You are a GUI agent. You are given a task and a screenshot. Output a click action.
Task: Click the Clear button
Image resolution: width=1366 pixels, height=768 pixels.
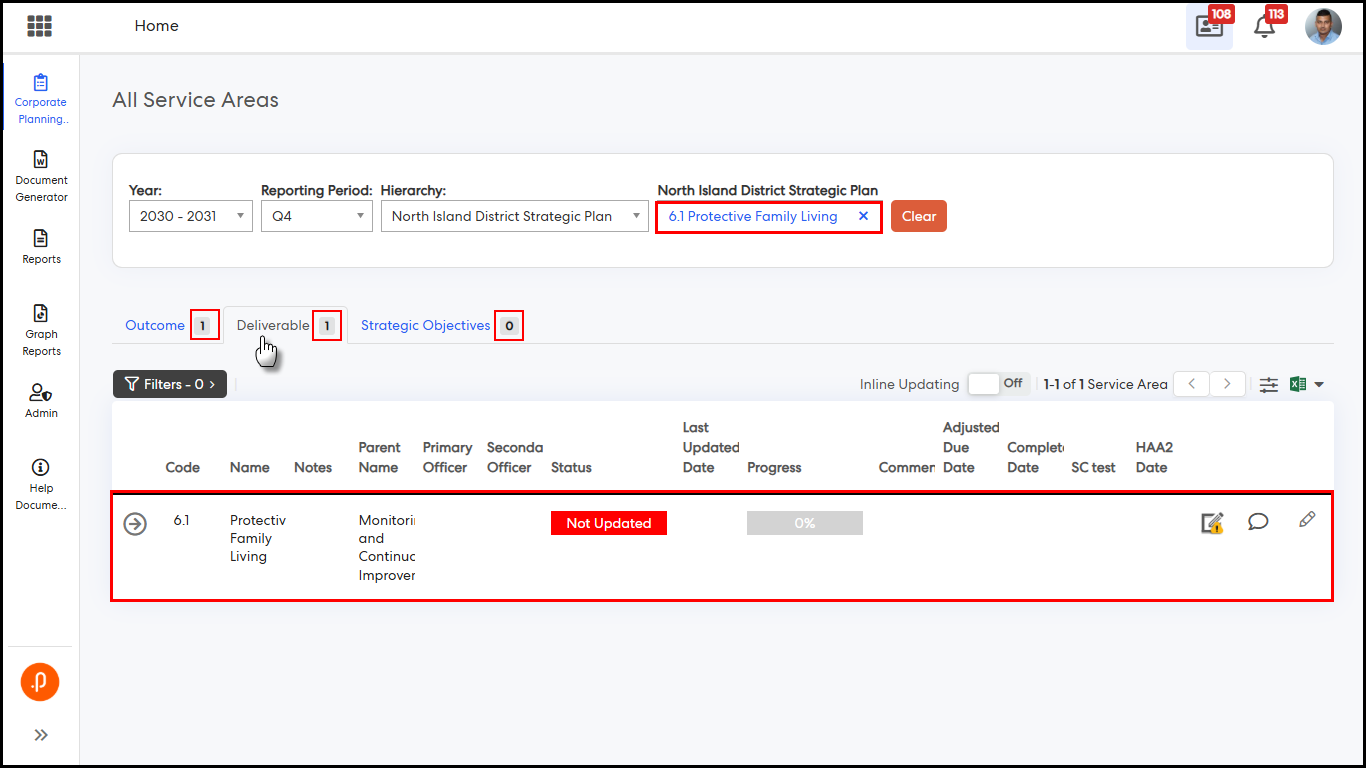coord(918,216)
